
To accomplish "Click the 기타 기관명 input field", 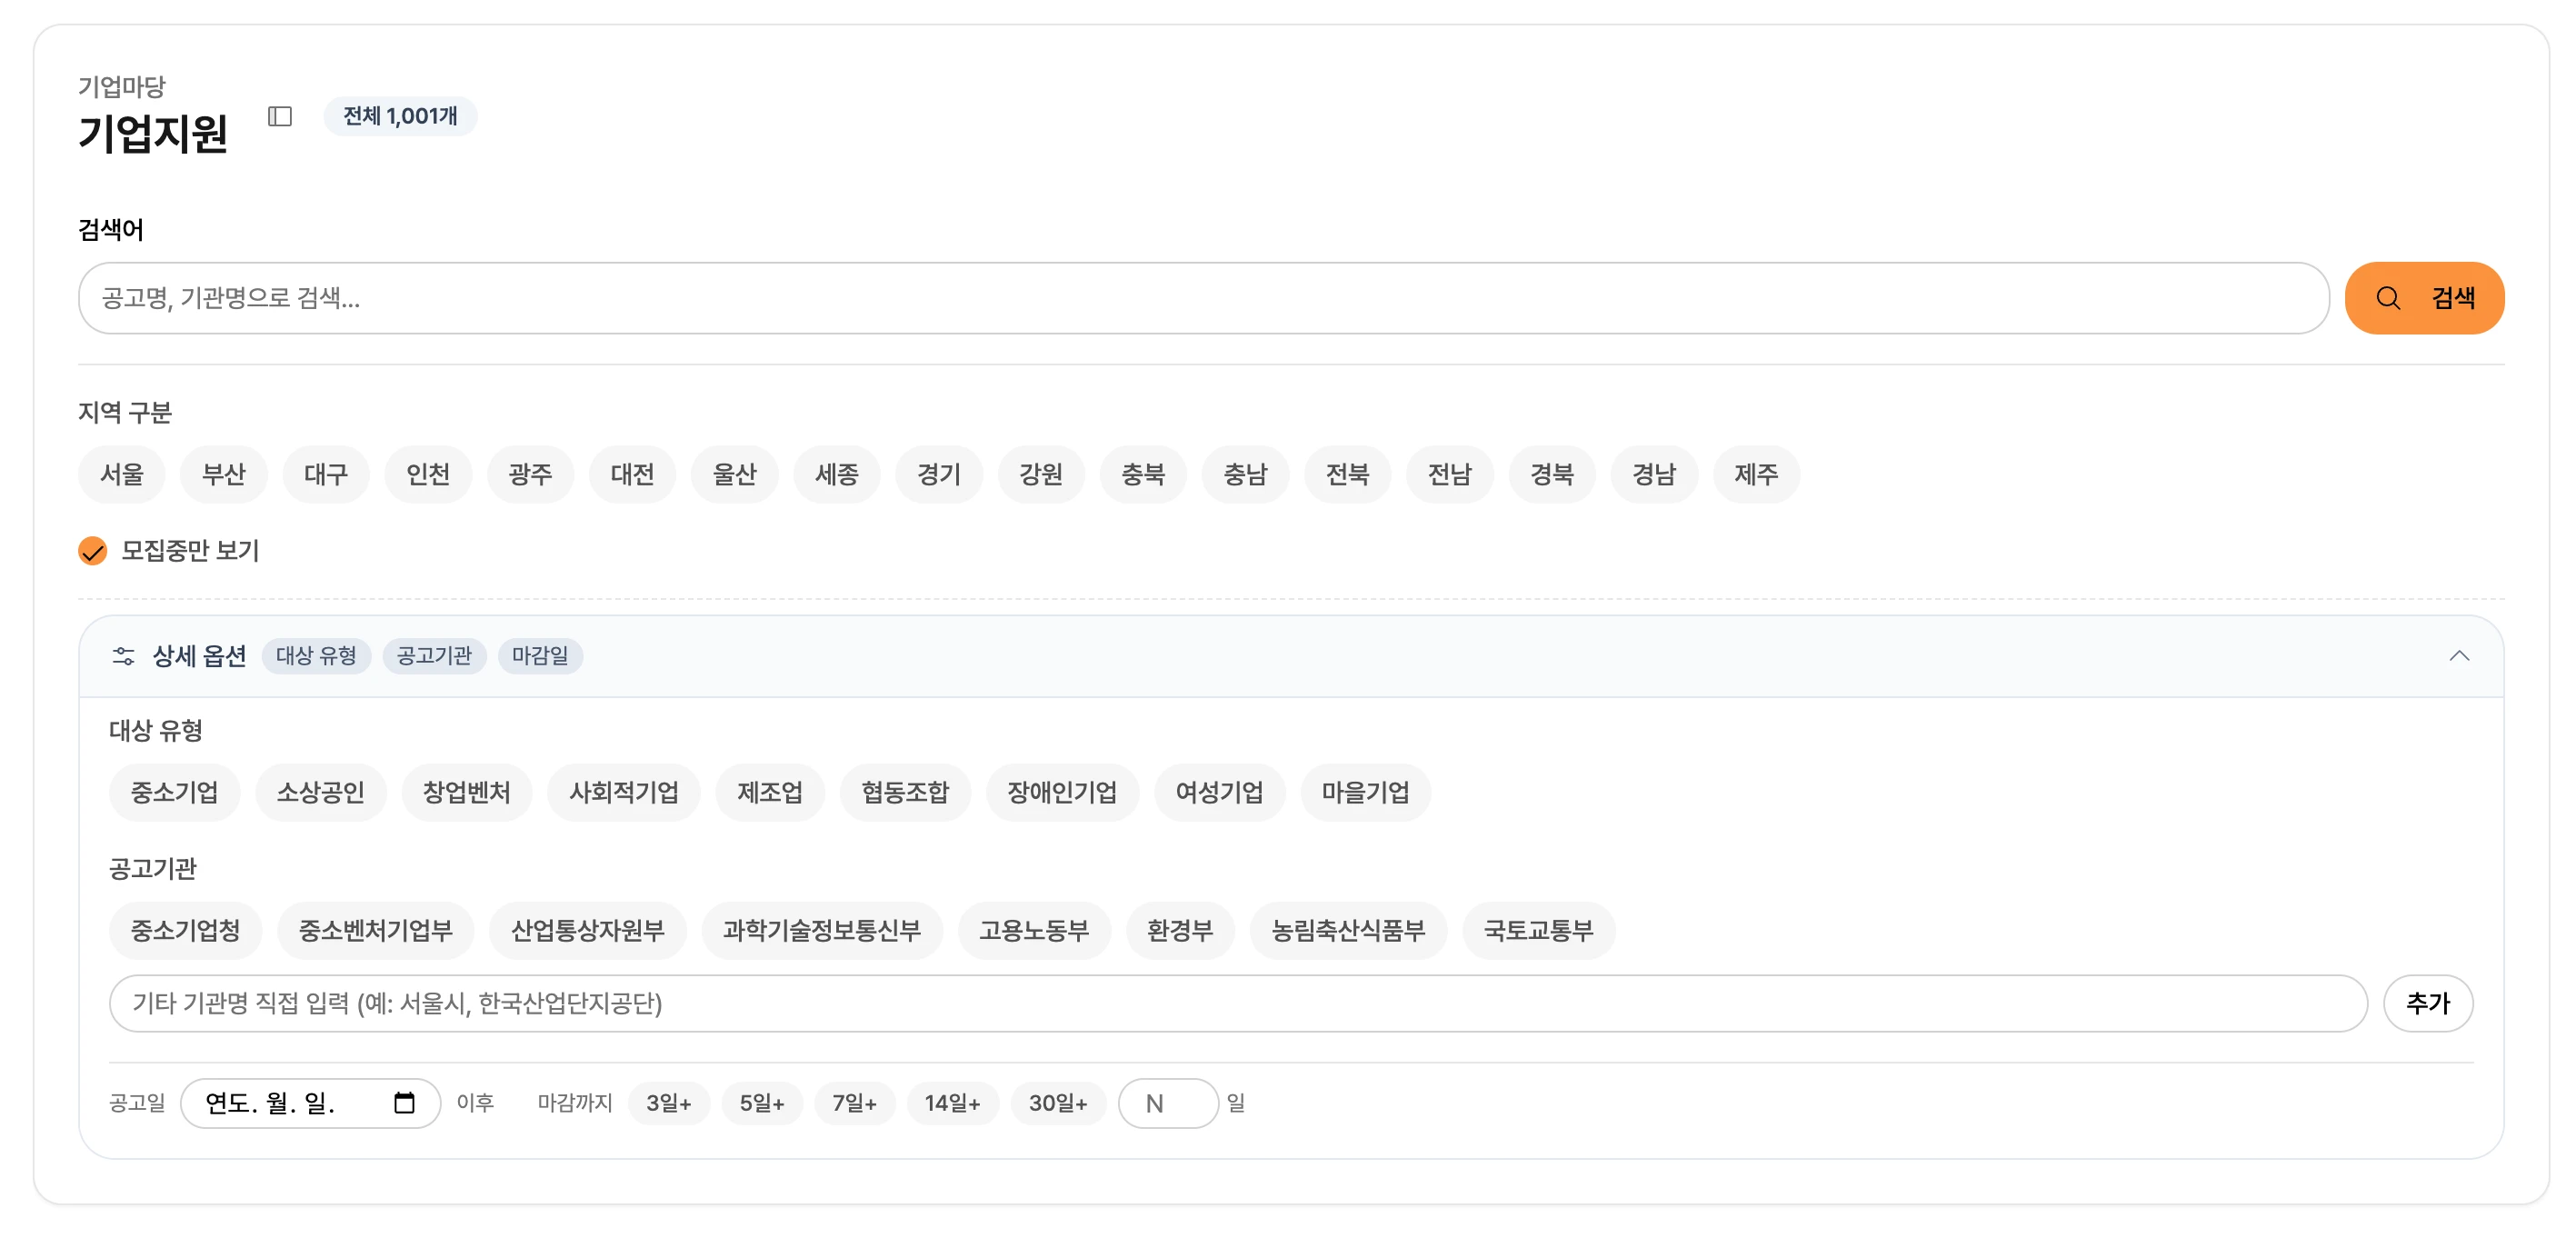I will click(x=1237, y=1003).
